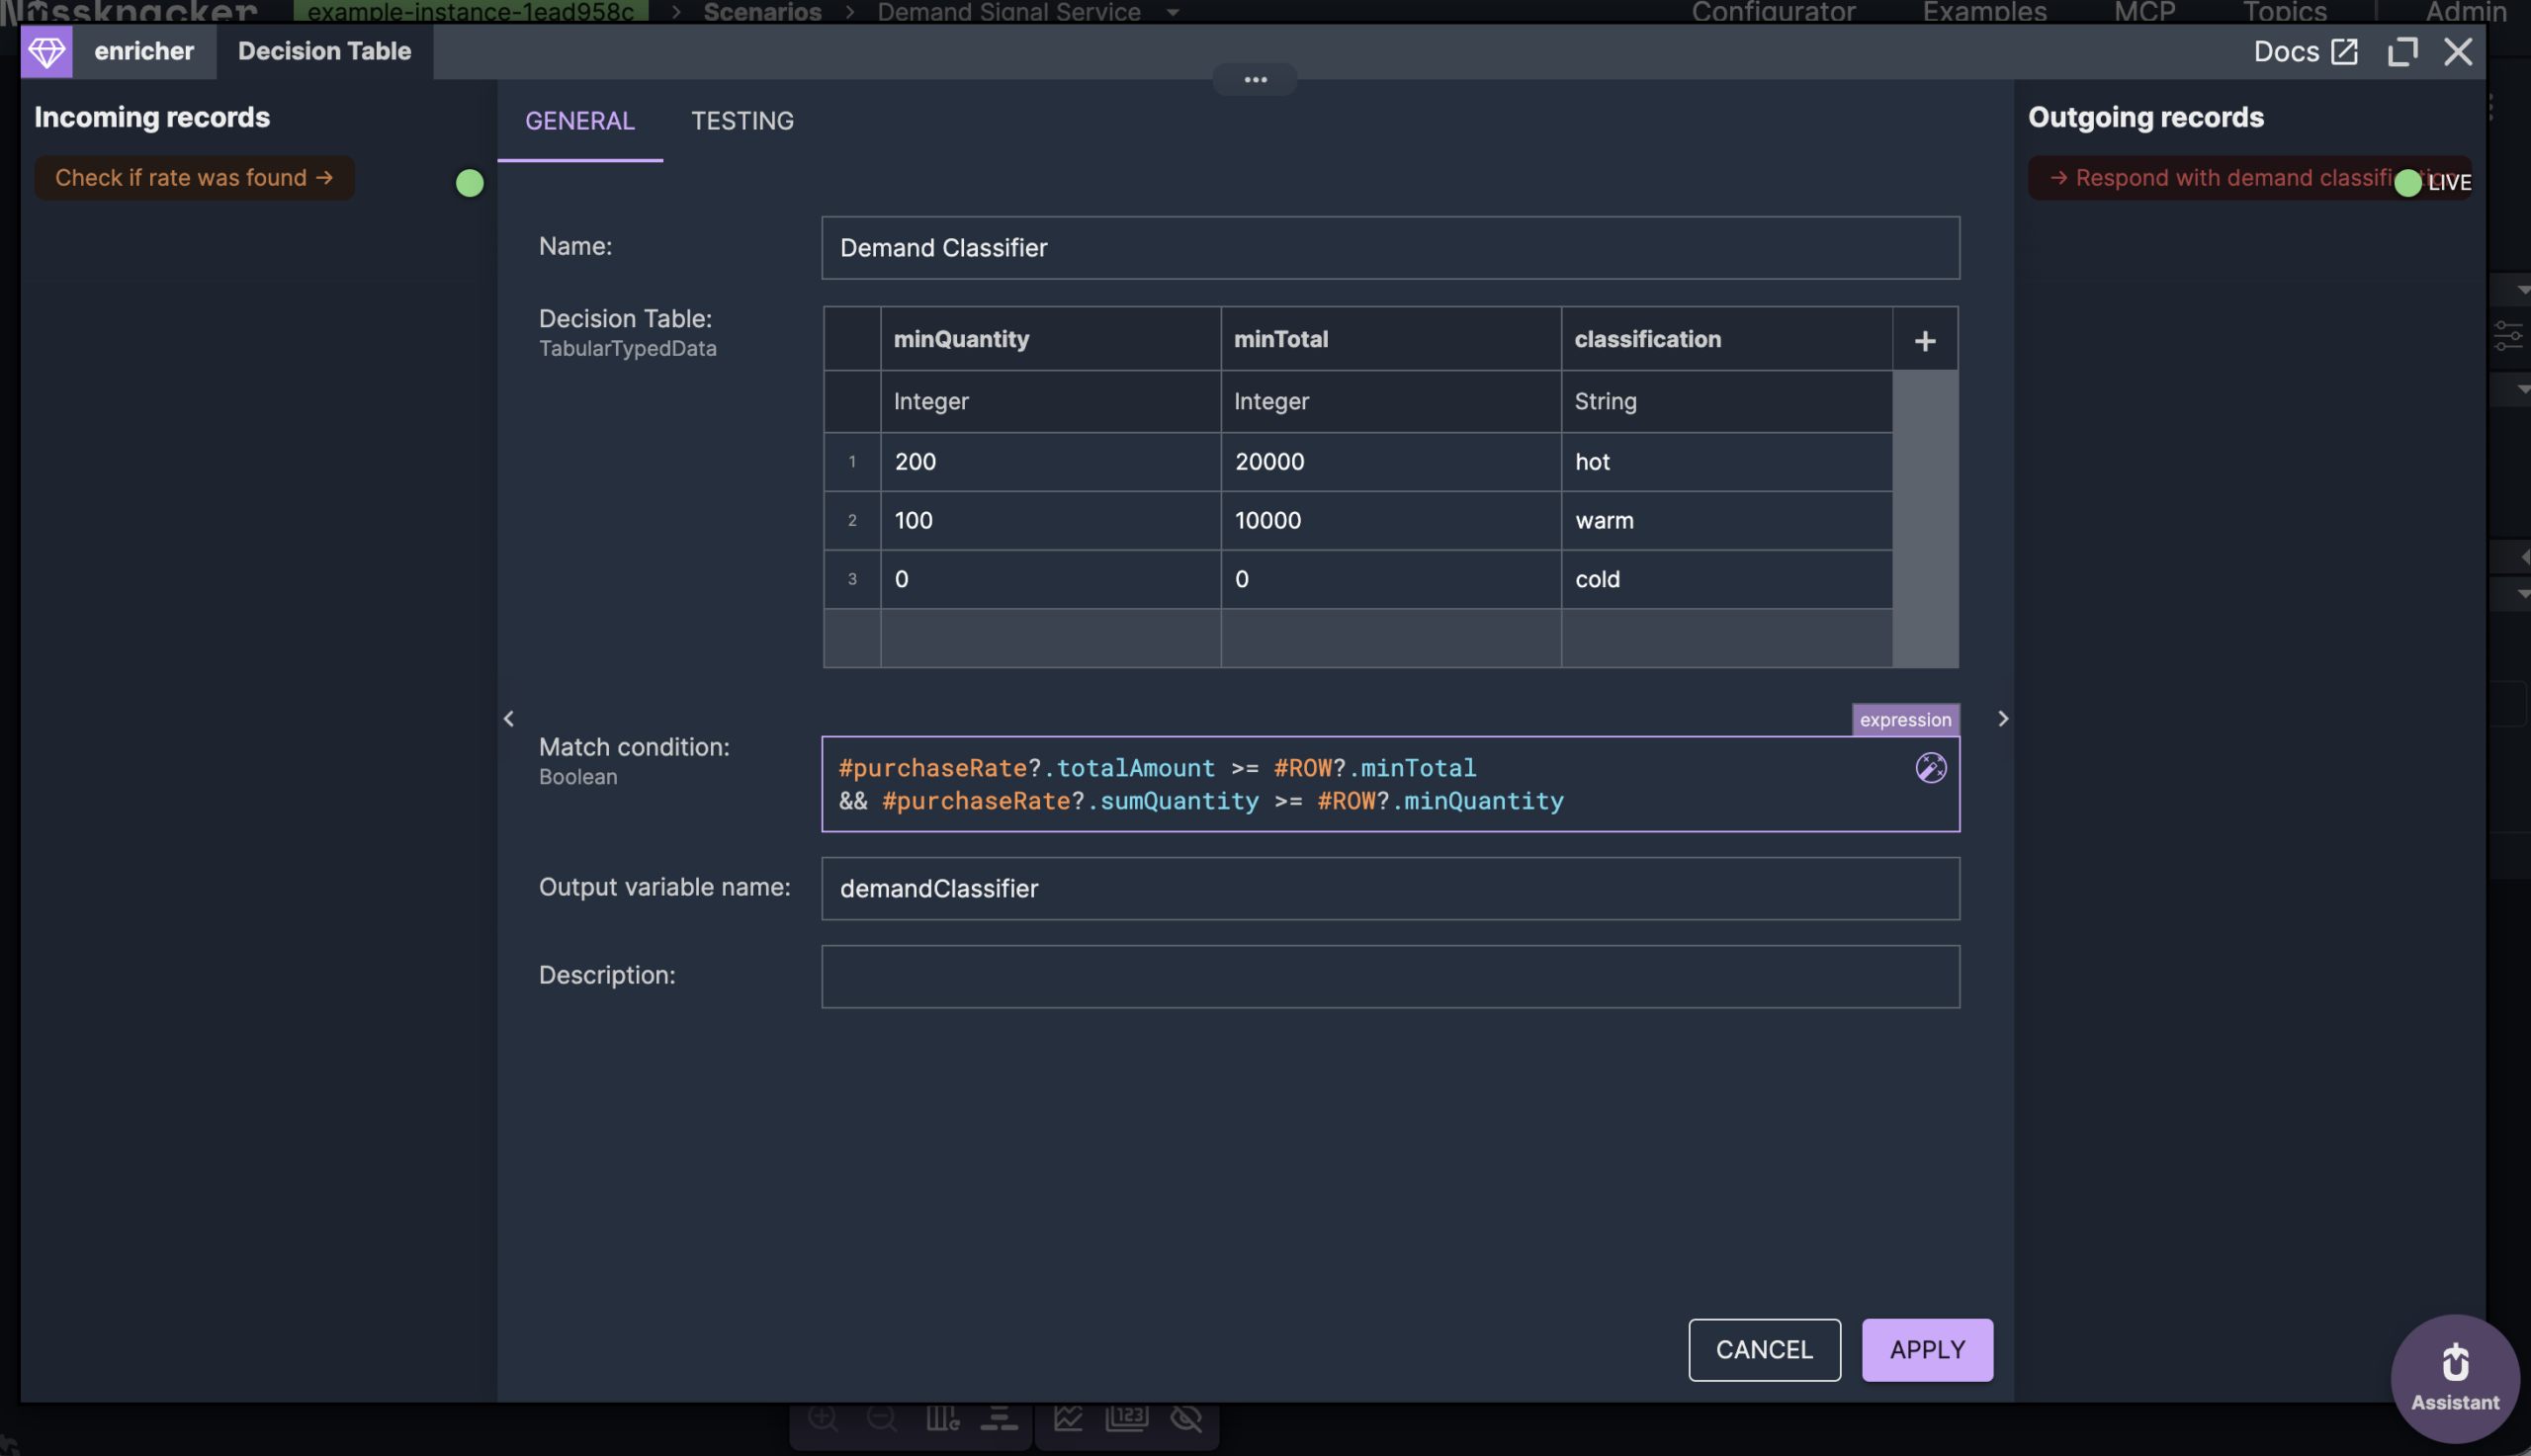Viewport: 2531px width, 1456px height.
Task: Go to Check if rate was found node
Action: tap(194, 177)
